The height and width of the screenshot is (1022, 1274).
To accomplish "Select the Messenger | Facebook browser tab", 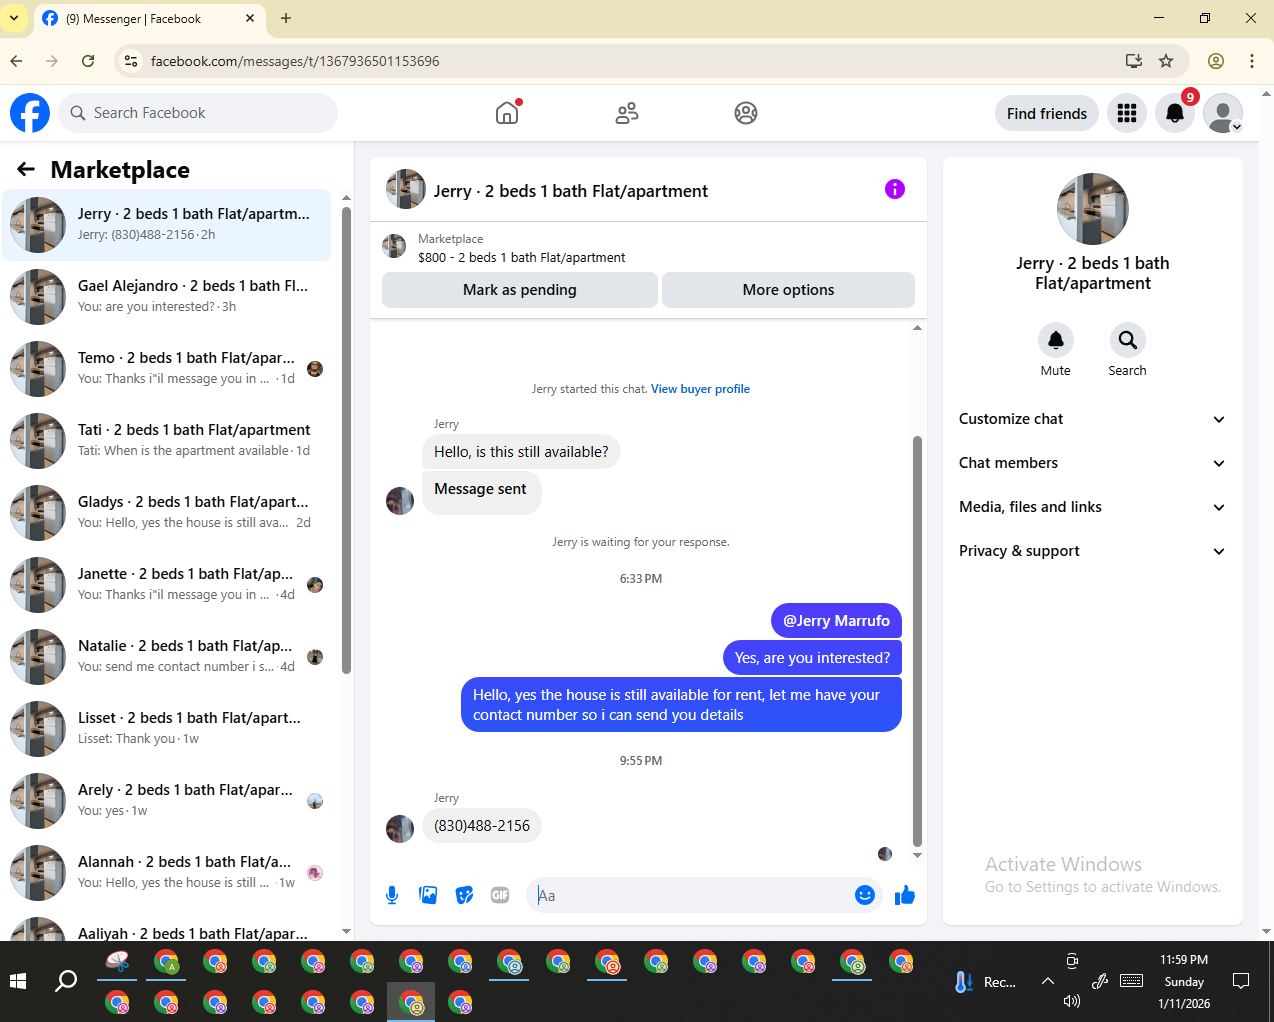I will click(x=148, y=18).
